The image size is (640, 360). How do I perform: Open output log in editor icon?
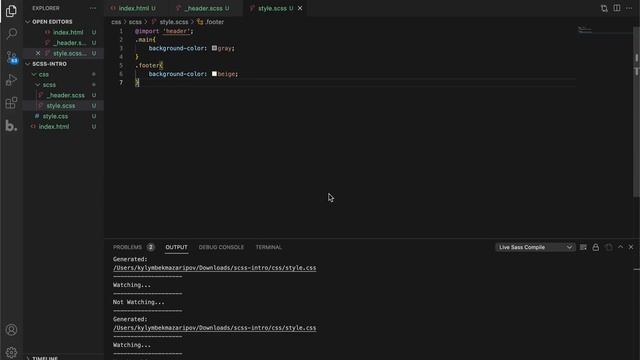coord(609,247)
